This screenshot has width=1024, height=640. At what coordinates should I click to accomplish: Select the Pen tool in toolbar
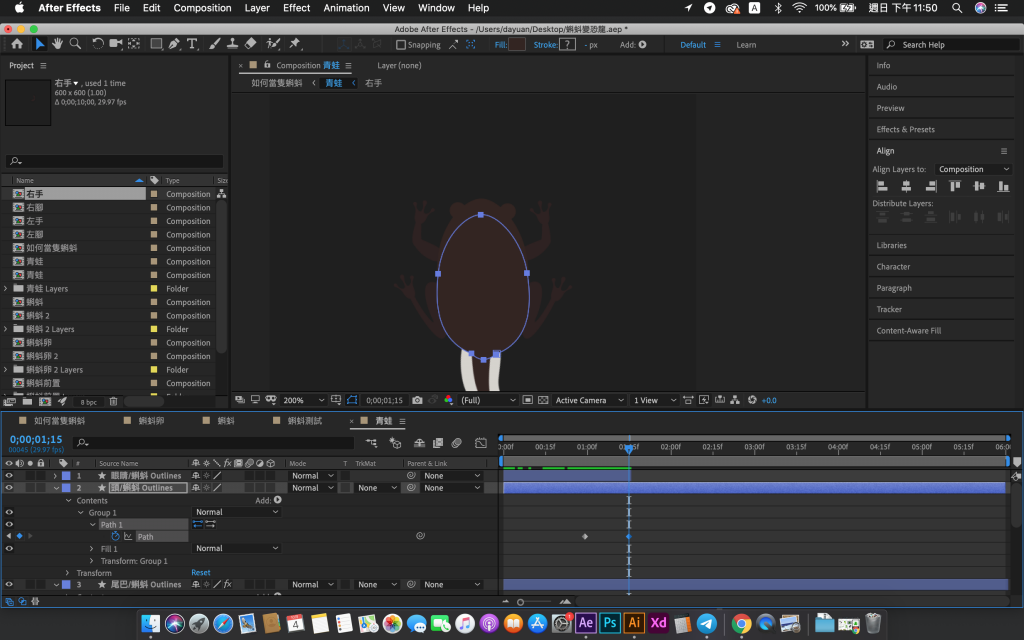coord(174,44)
